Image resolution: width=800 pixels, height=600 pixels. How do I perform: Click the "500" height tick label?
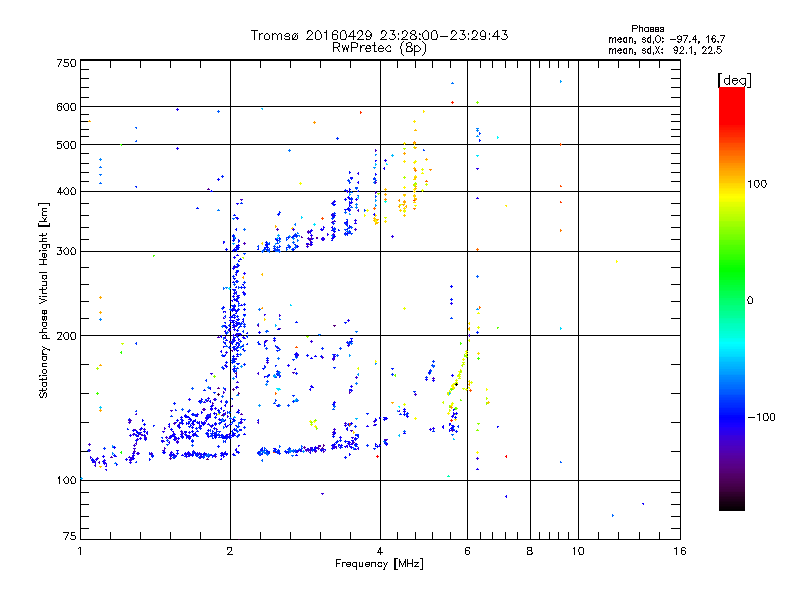pyautogui.click(x=66, y=145)
